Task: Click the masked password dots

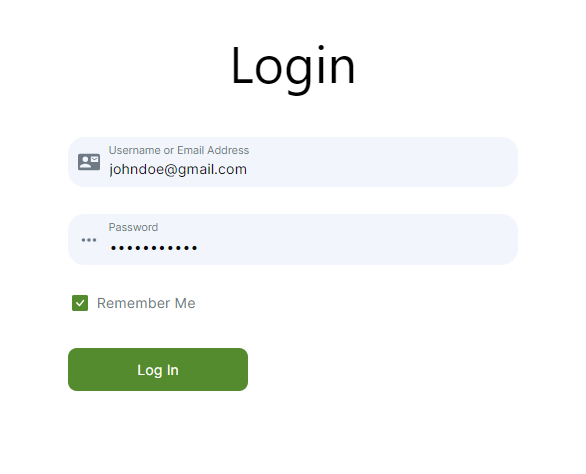Action: point(154,247)
